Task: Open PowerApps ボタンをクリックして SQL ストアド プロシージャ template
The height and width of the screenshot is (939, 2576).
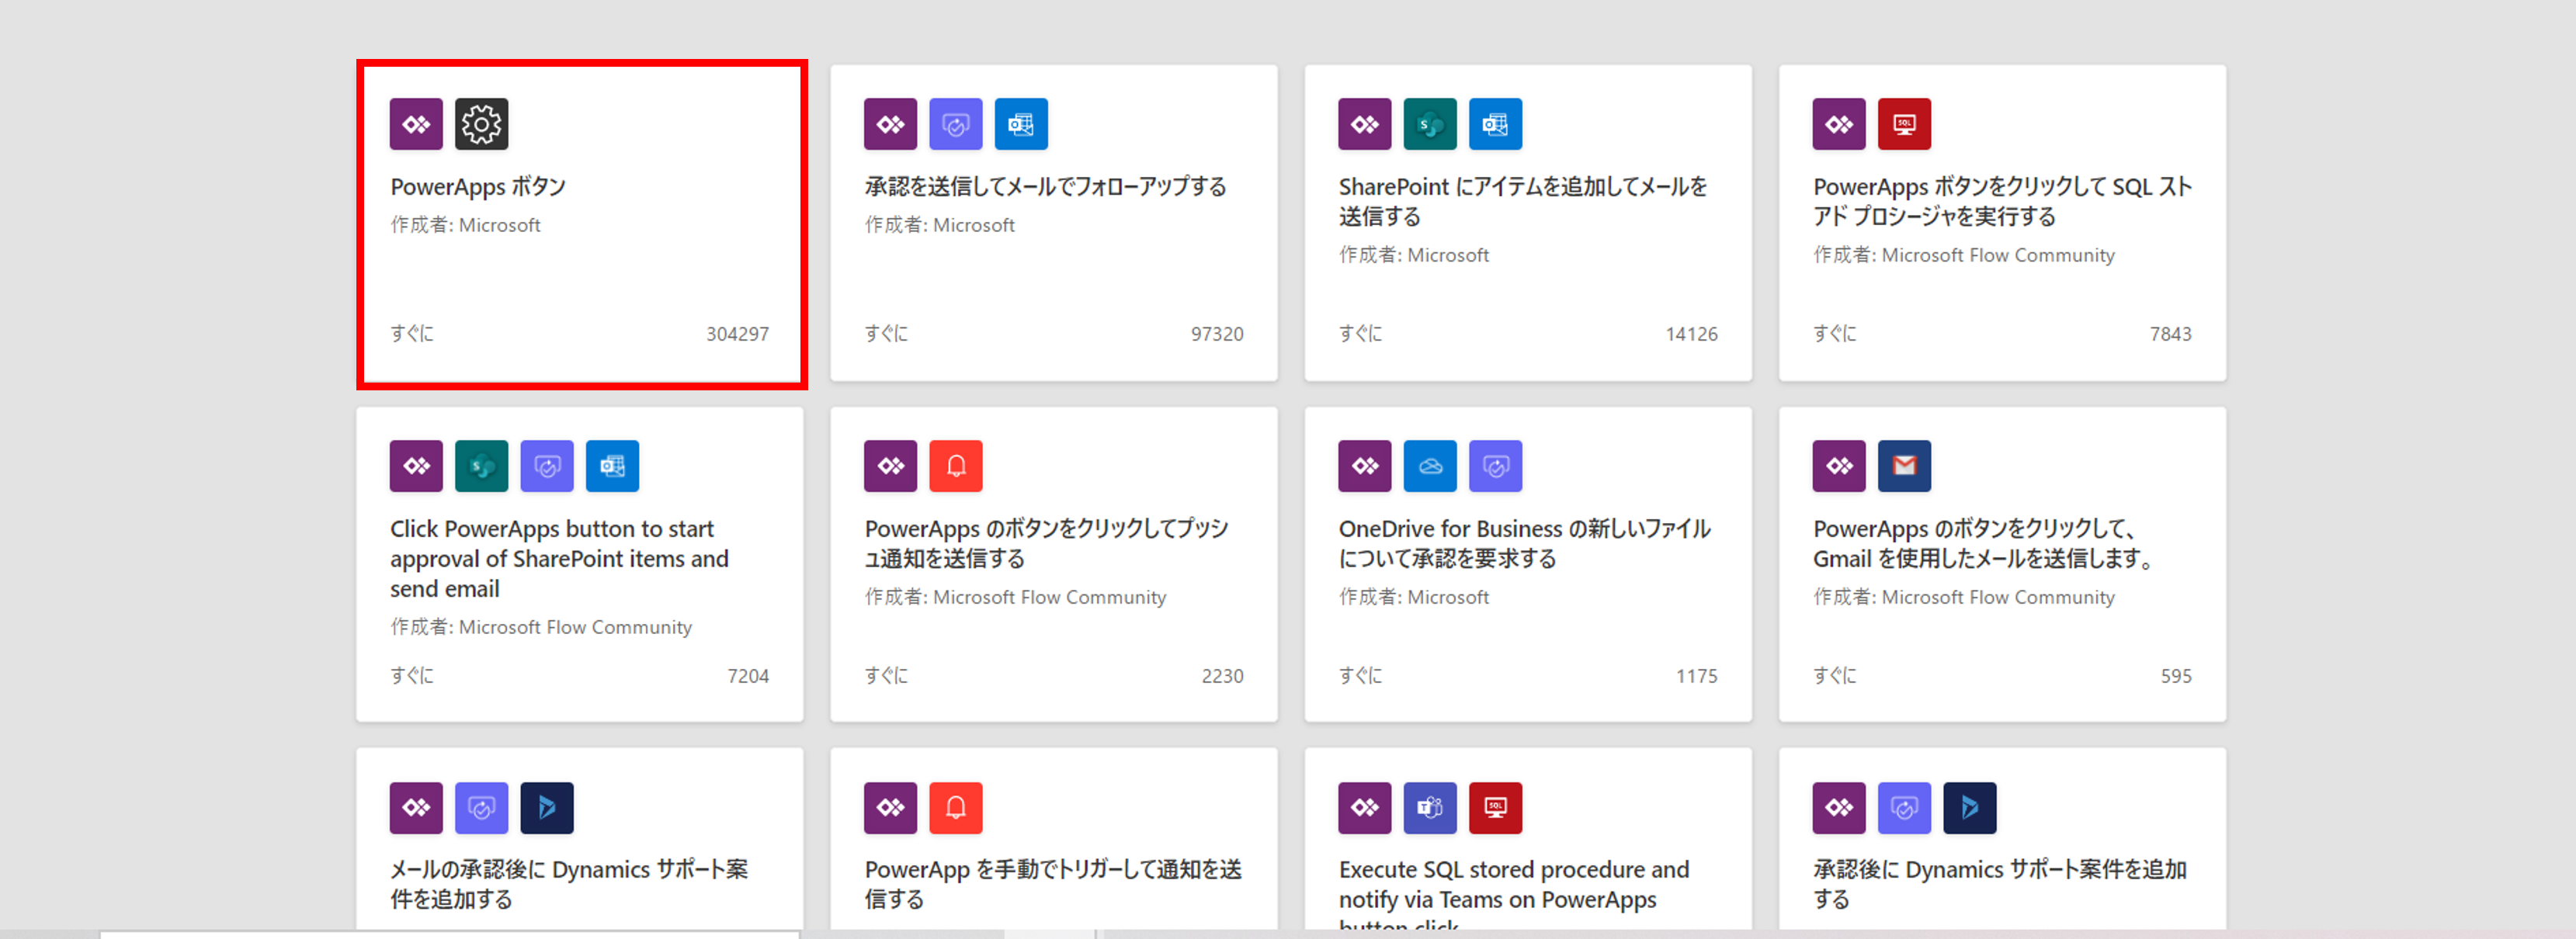Action: tap(2002, 201)
